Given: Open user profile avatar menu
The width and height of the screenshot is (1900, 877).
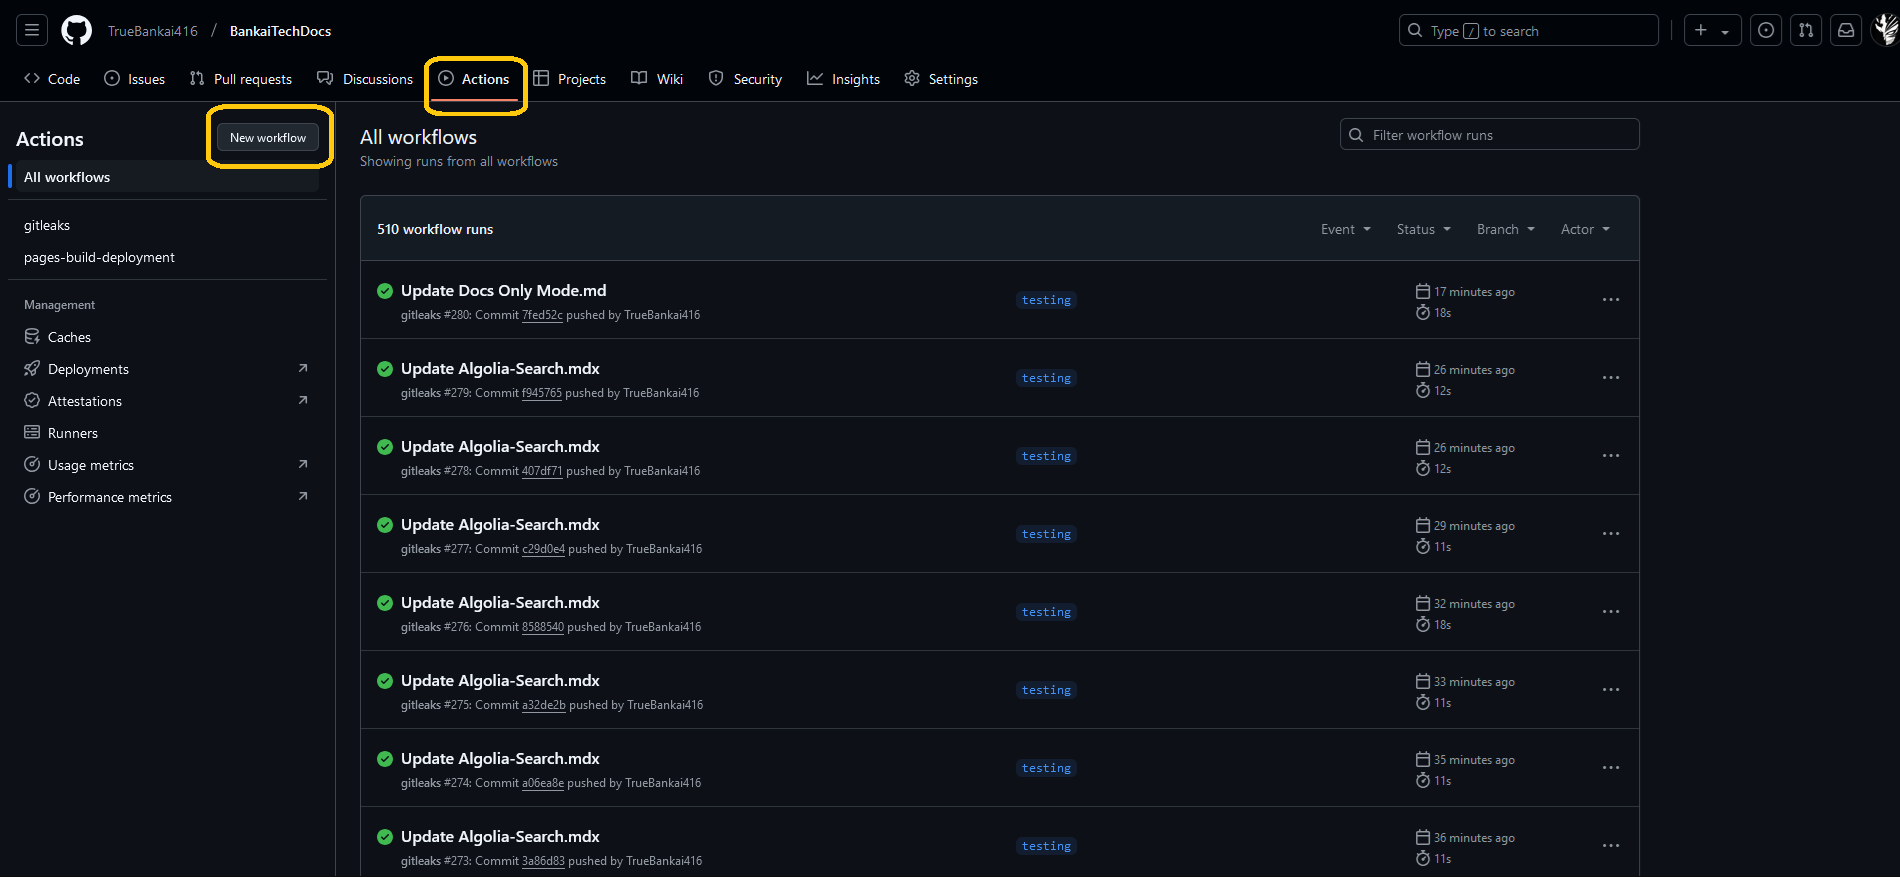Looking at the screenshot, I should [x=1884, y=31].
